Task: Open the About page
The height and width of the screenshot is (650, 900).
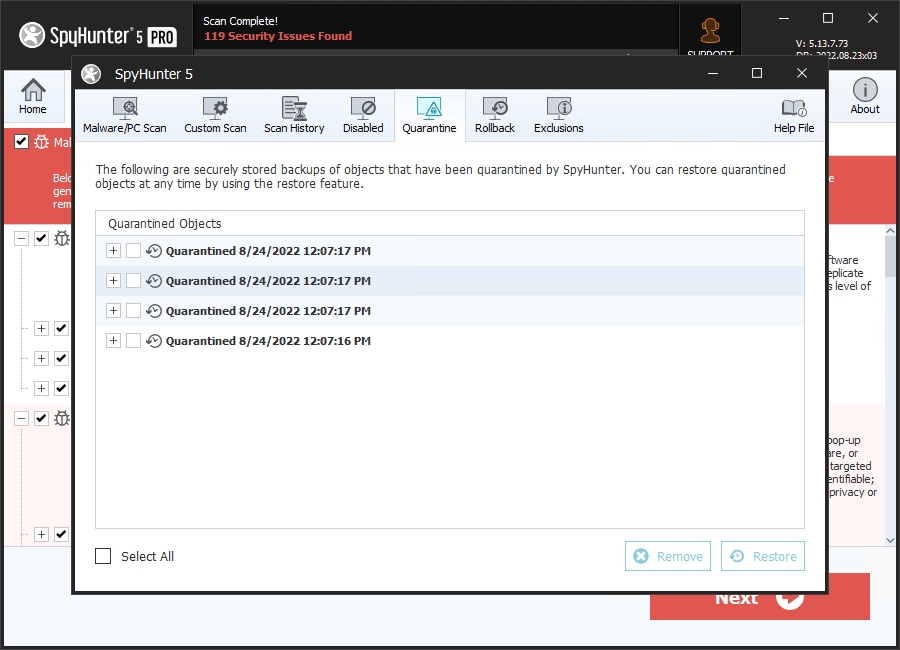Action: tap(865, 97)
